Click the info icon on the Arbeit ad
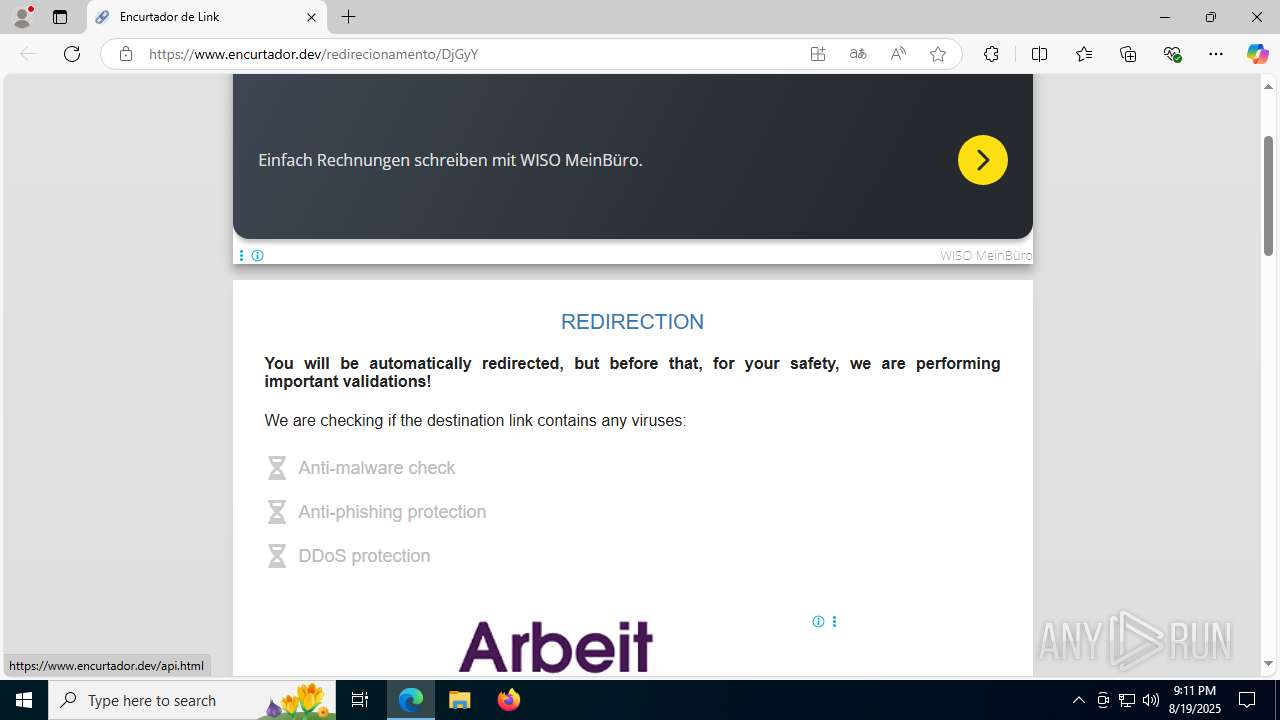Screen dimensions: 1280x720 pos(818,622)
